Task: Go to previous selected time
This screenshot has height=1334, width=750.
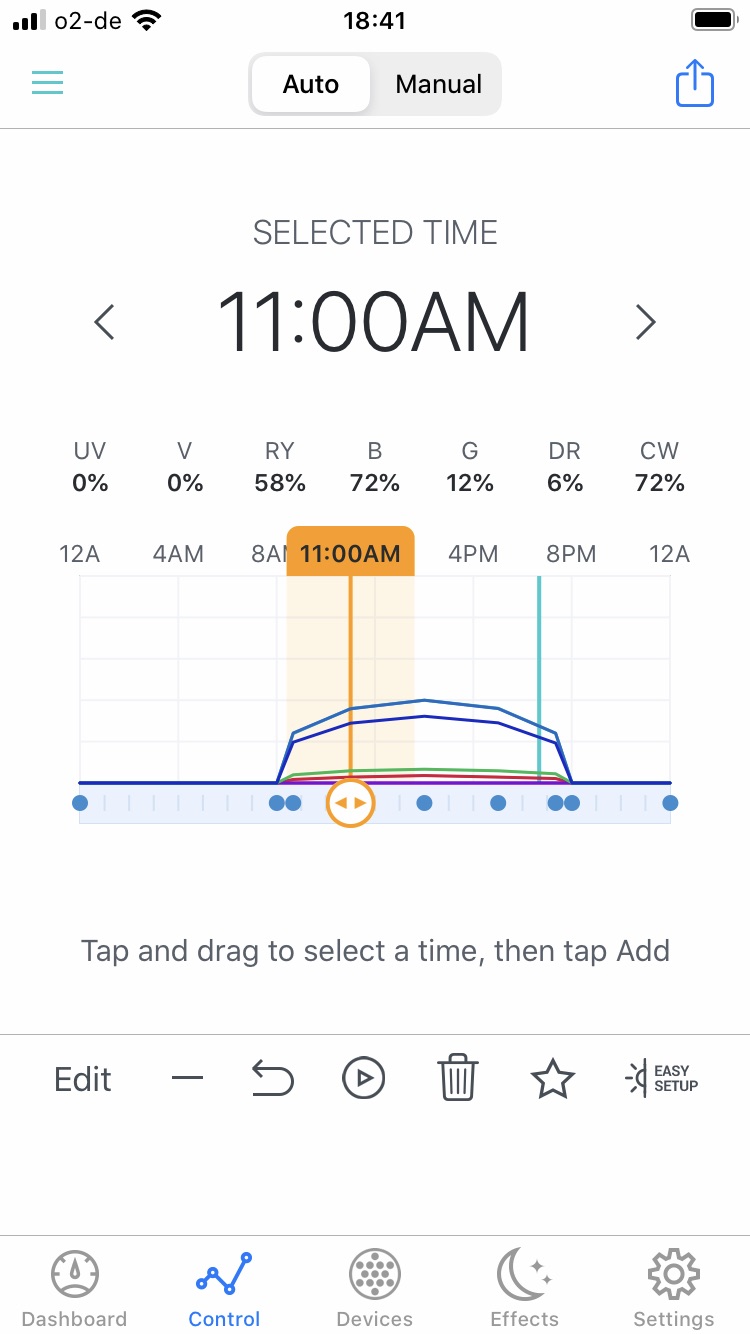Action: (x=104, y=322)
